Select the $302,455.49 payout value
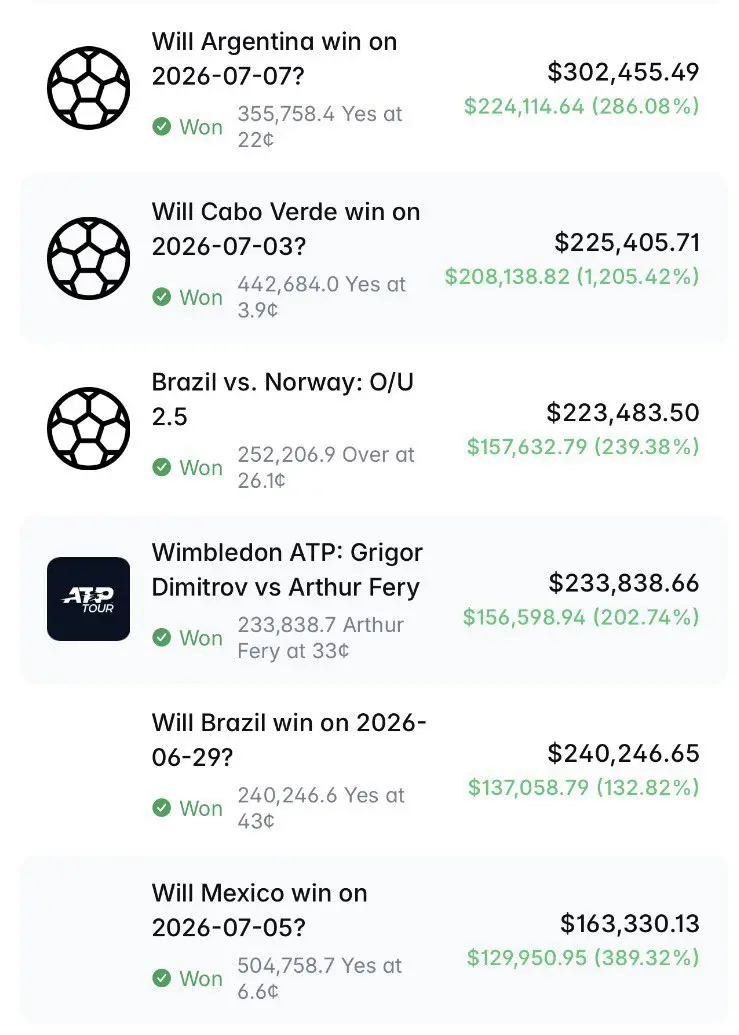This screenshot has height=1035, width=739. (623, 72)
